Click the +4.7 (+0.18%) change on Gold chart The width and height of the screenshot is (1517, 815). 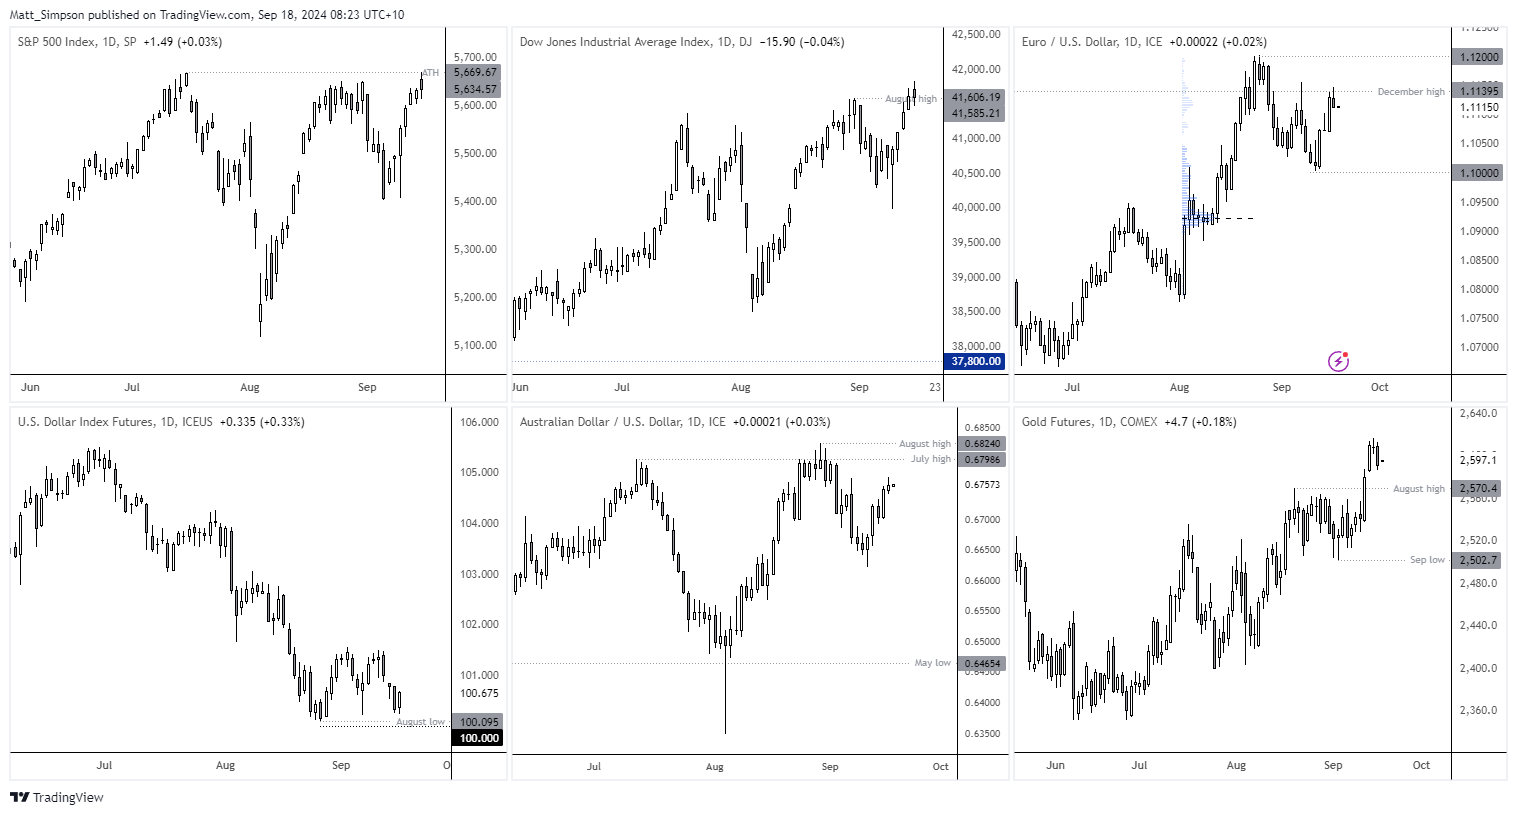[1200, 422]
